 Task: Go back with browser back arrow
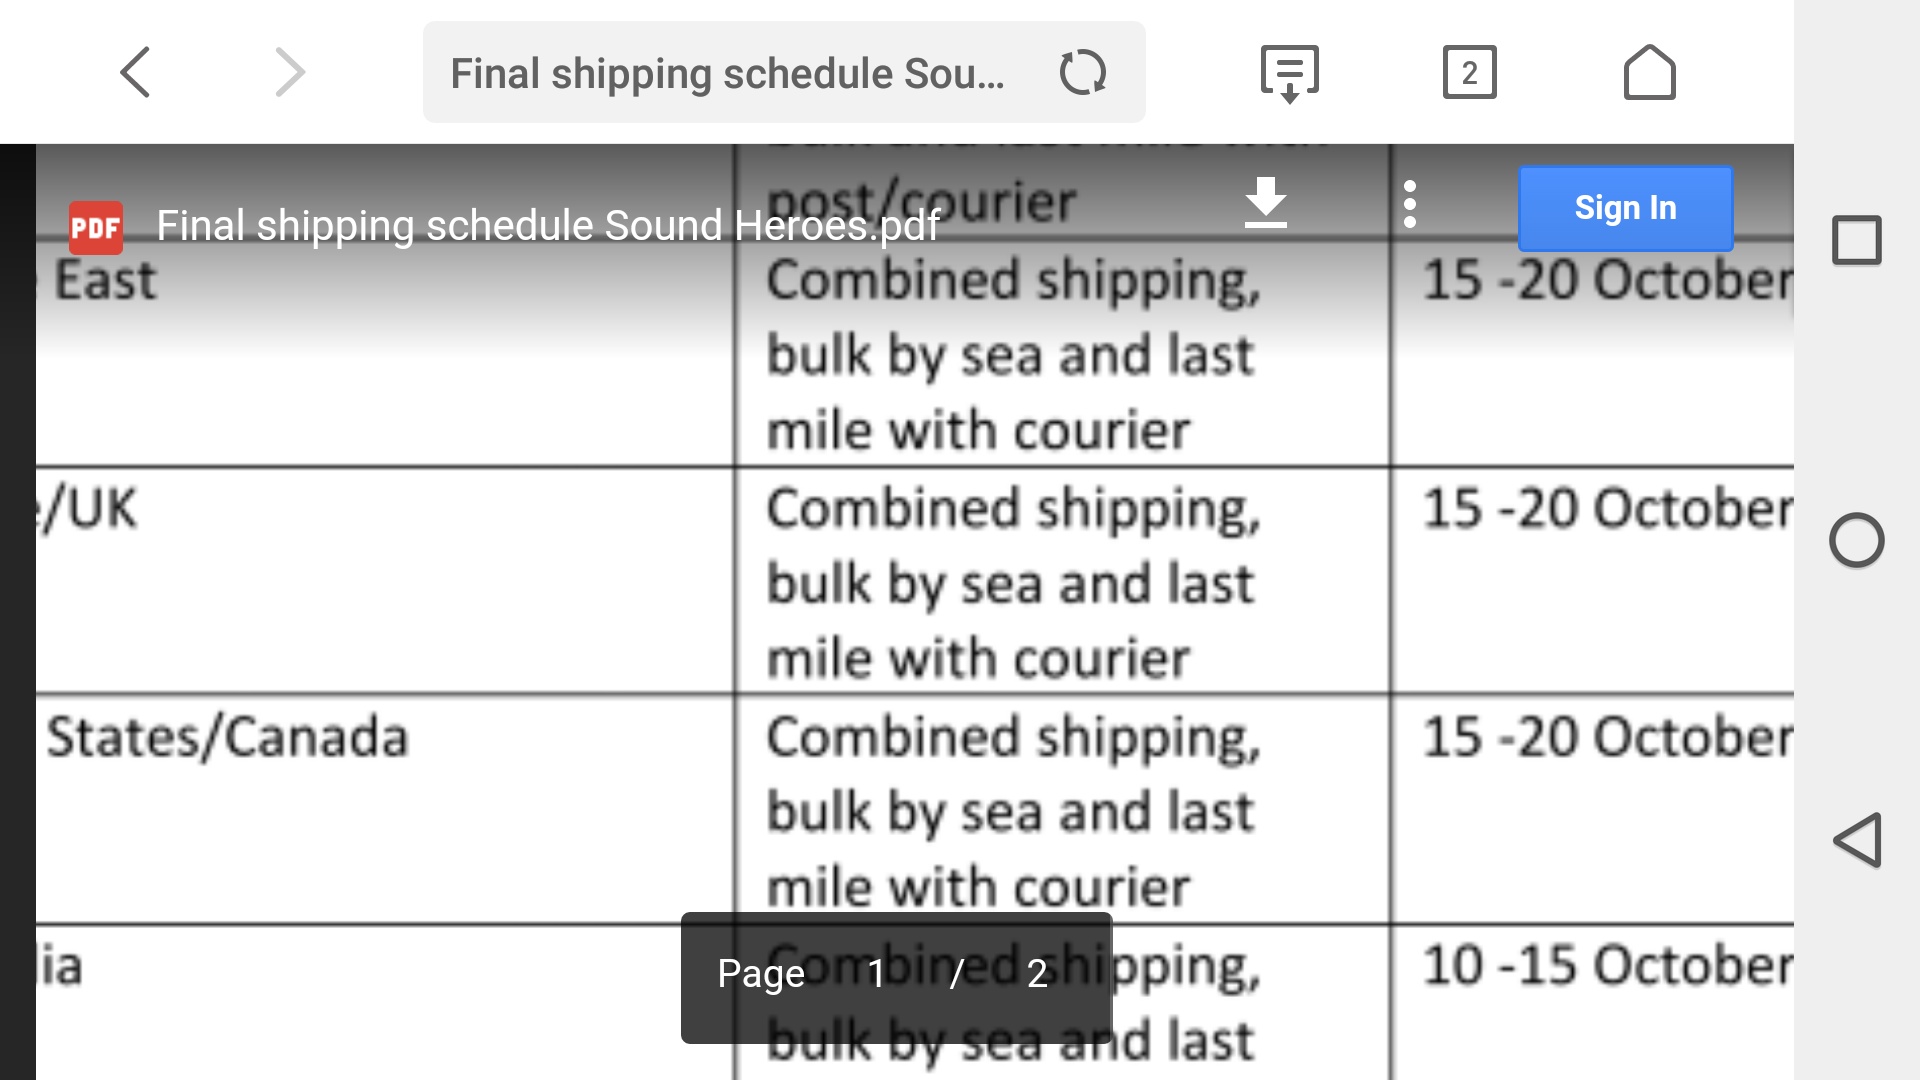[135, 72]
